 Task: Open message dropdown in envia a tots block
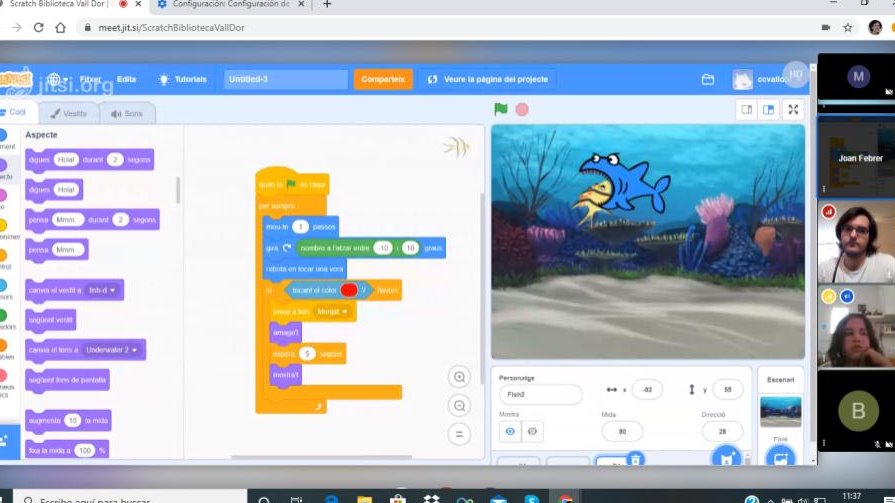[332, 312]
